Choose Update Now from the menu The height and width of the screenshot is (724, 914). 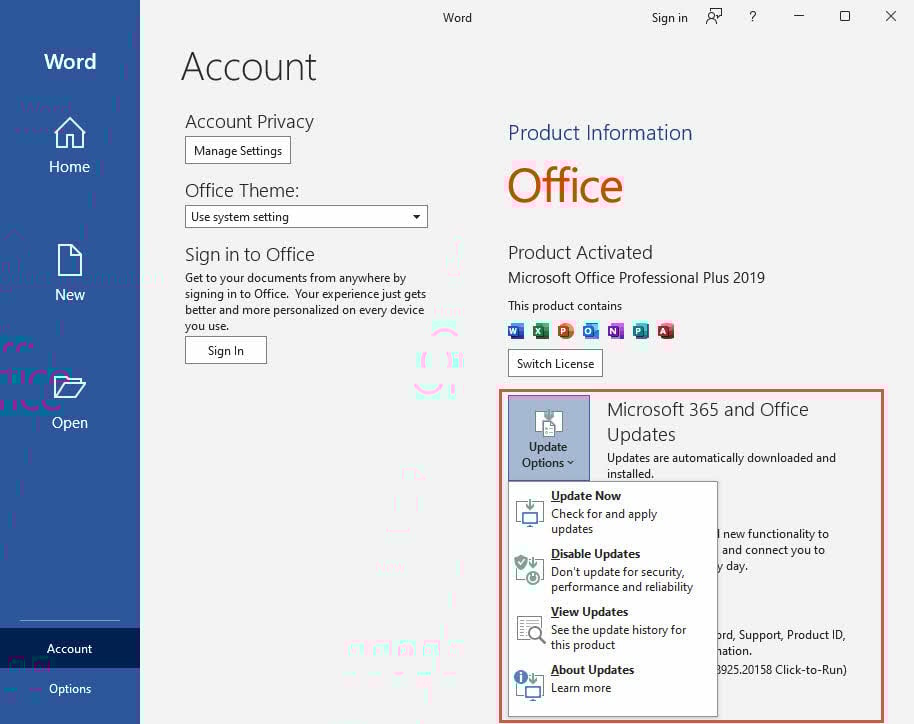coord(613,512)
